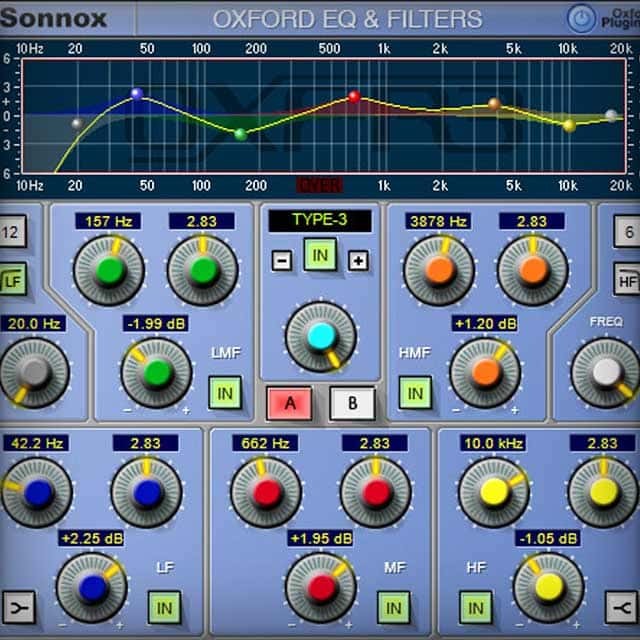Viewport: 640px width, 640px height.
Task: Click the low shelf shape icon button
Action: (19, 605)
